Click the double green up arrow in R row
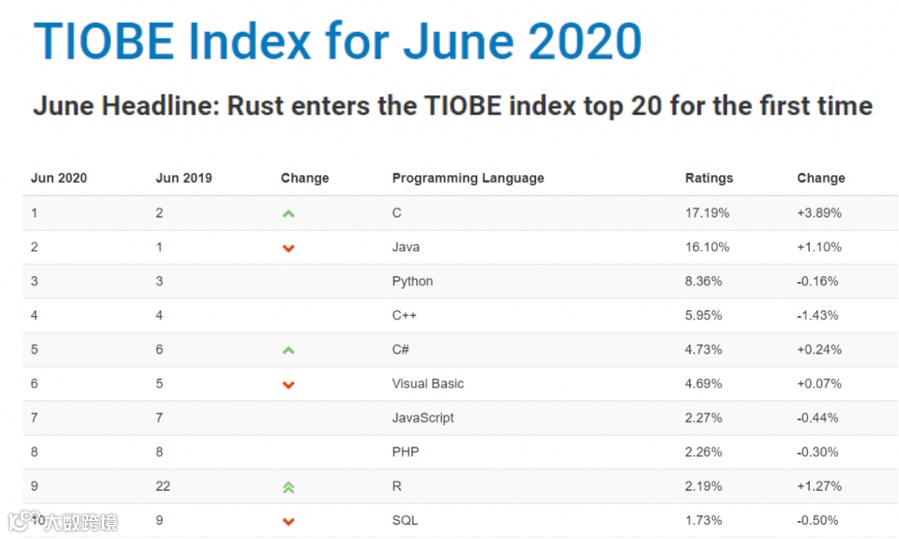The image size is (899, 539). click(288, 487)
